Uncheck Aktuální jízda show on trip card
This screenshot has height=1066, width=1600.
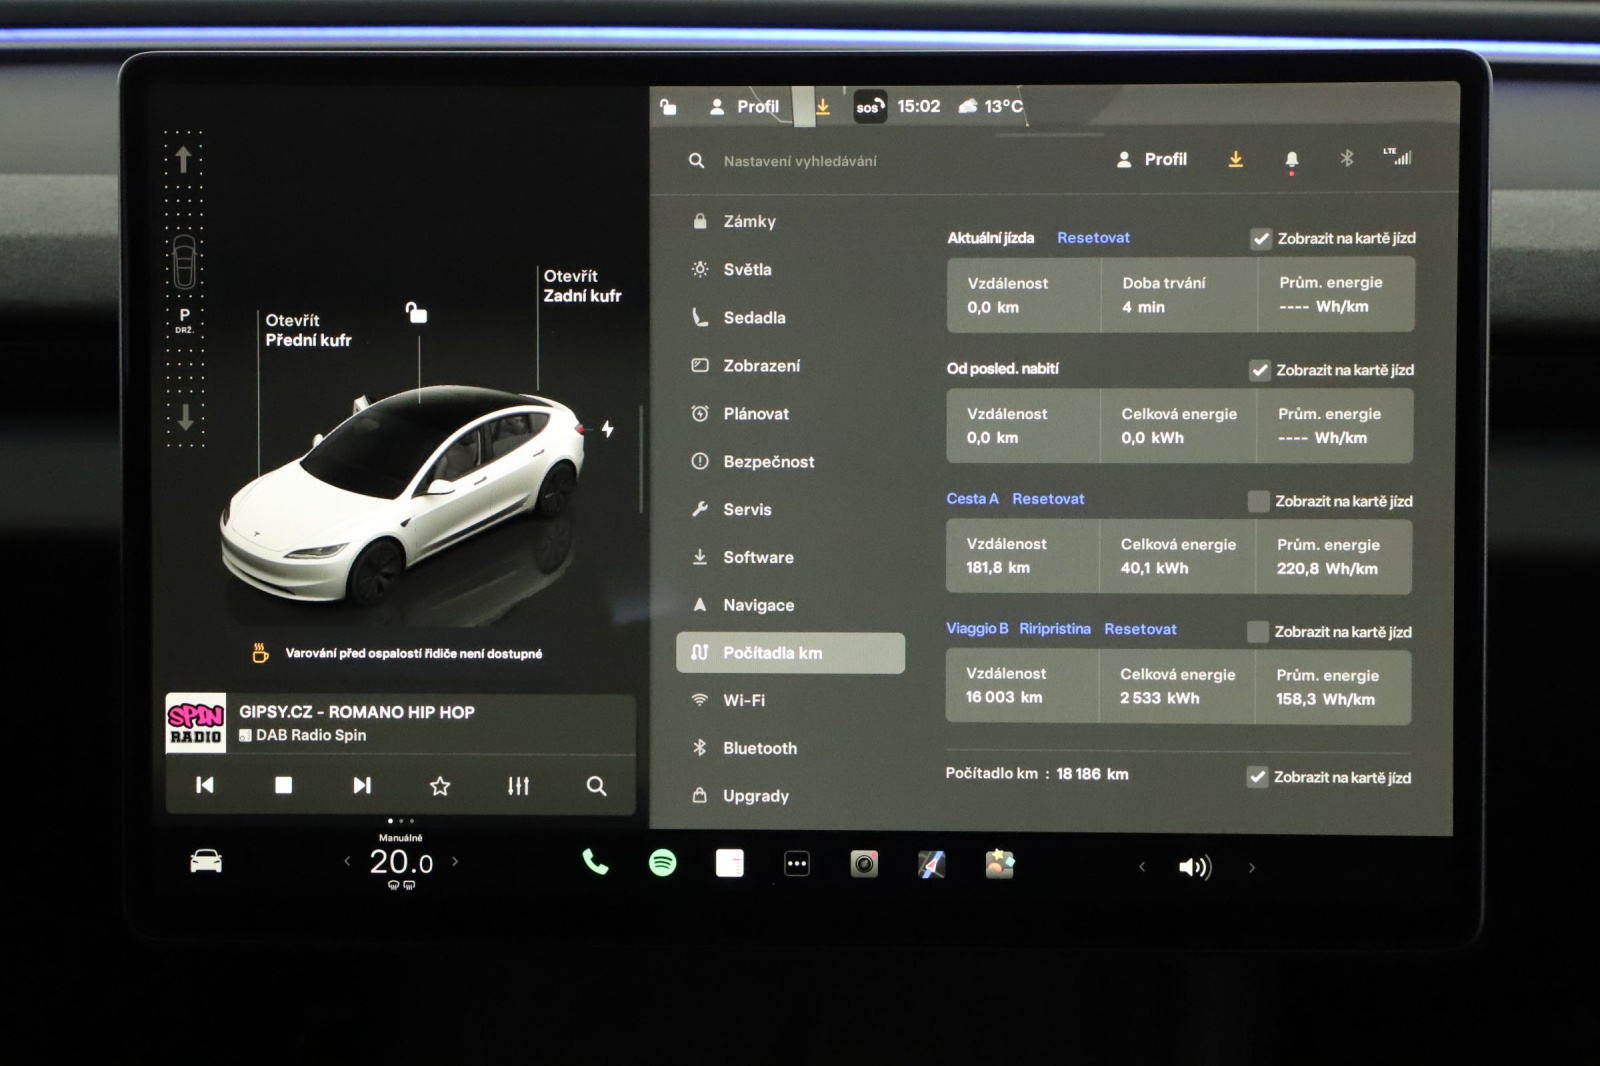[1261, 239]
